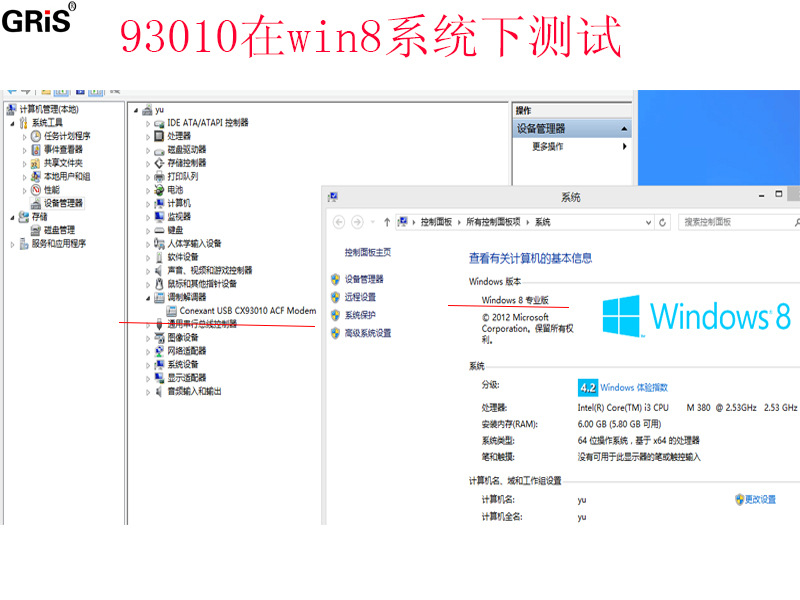Click Local Users and Groups (本地用户和组) icon

point(36,177)
